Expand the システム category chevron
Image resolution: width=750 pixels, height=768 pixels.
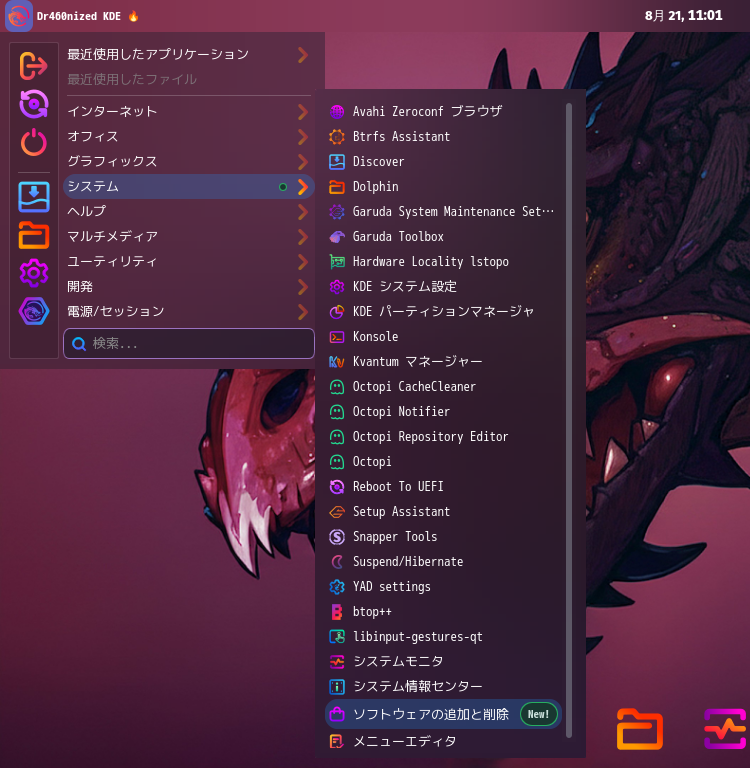pos(303,187)
